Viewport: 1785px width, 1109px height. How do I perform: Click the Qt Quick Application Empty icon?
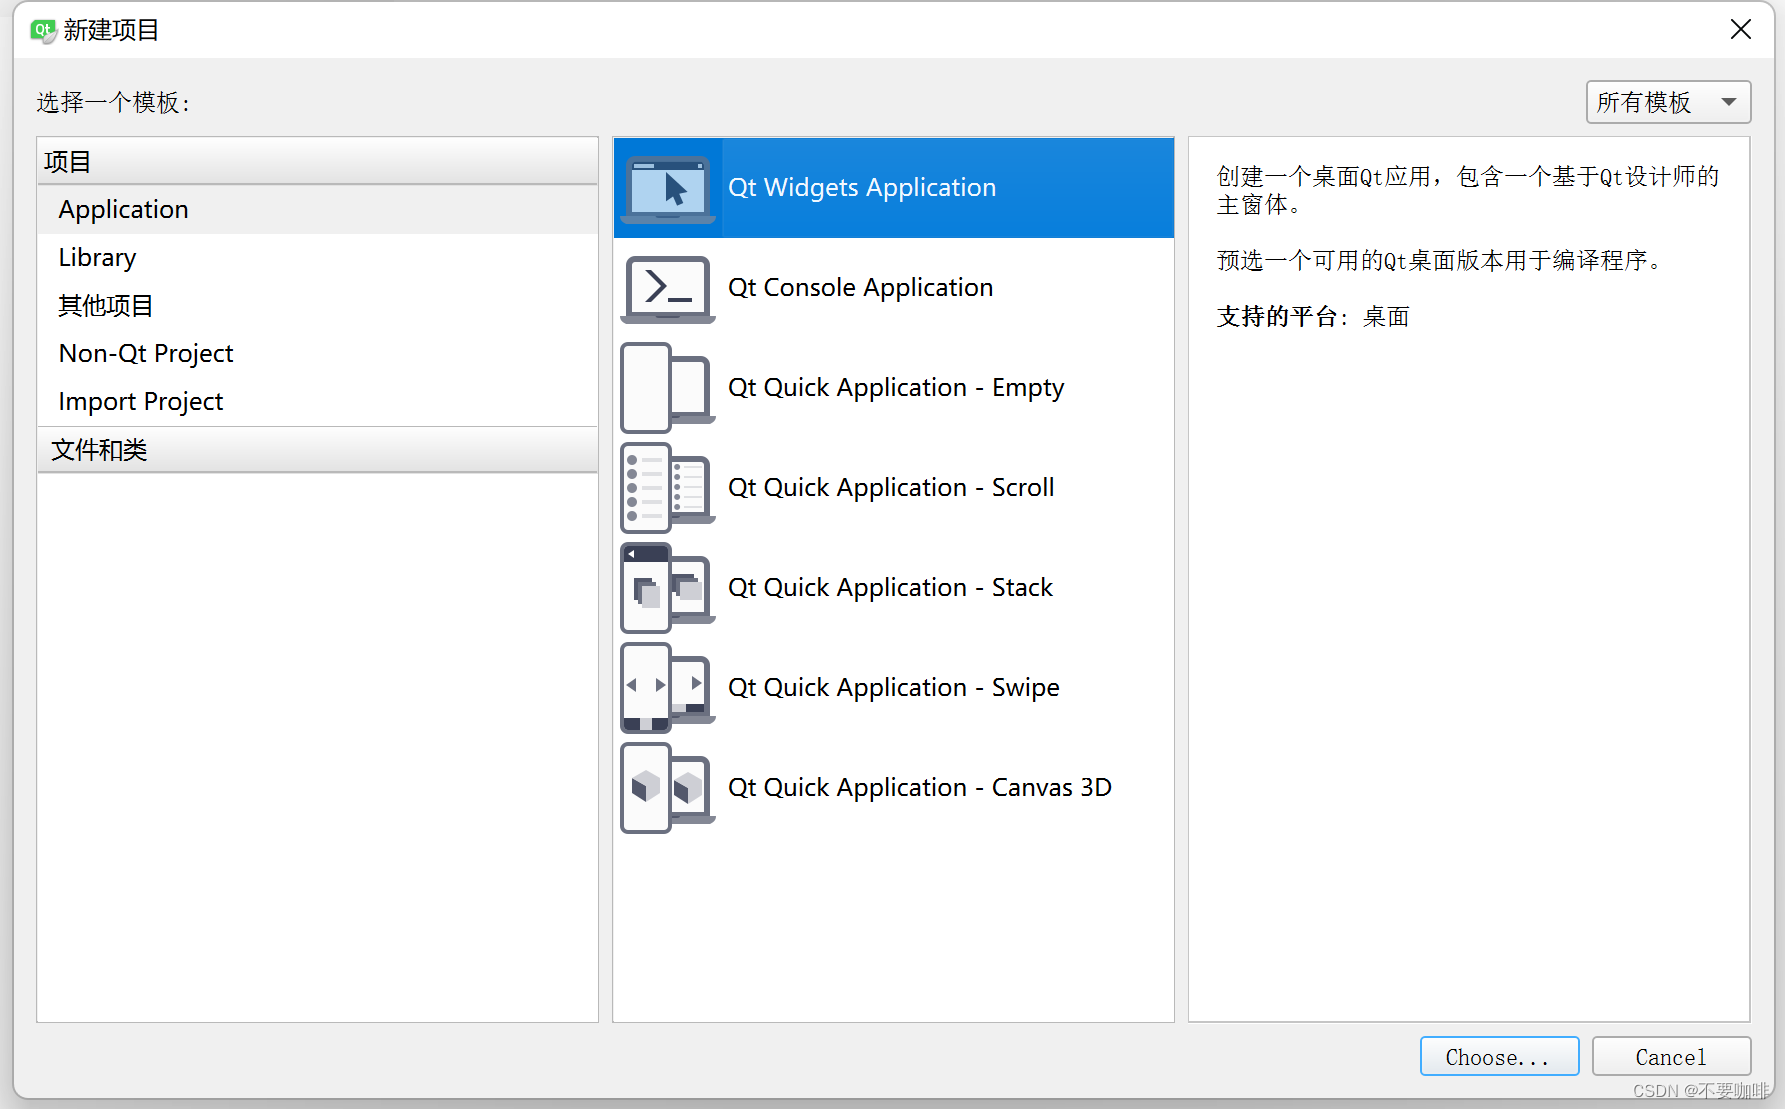coord(668,388)
